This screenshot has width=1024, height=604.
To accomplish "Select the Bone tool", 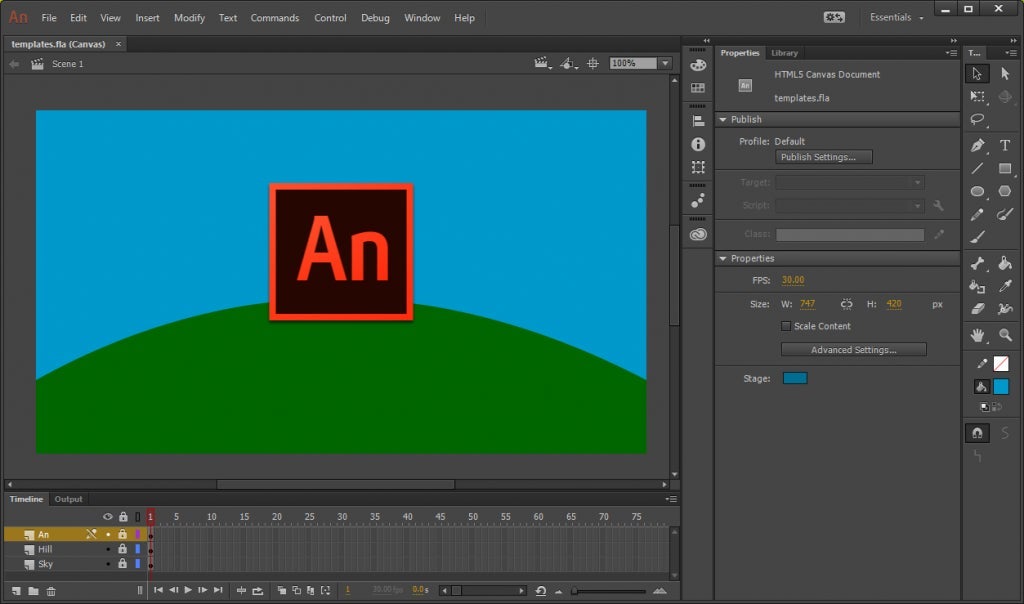I will (977, 263).
